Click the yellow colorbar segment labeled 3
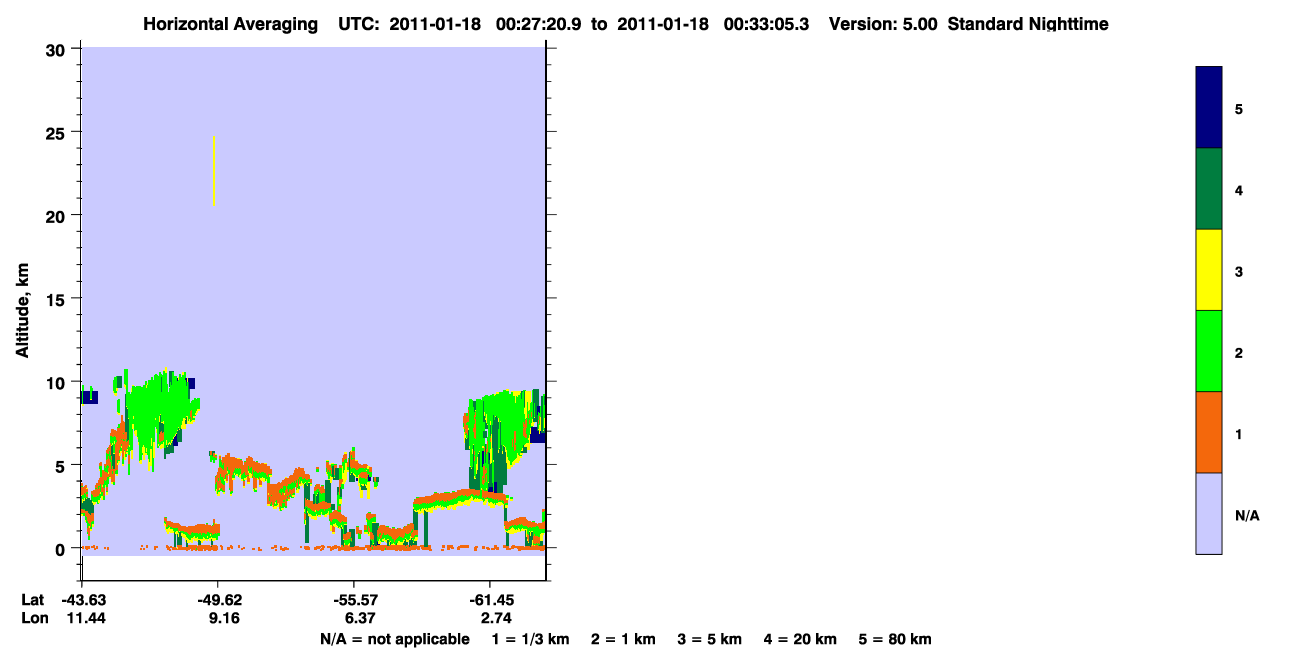The width and height of the screenshot is (1300, 667). [1209, 270]
